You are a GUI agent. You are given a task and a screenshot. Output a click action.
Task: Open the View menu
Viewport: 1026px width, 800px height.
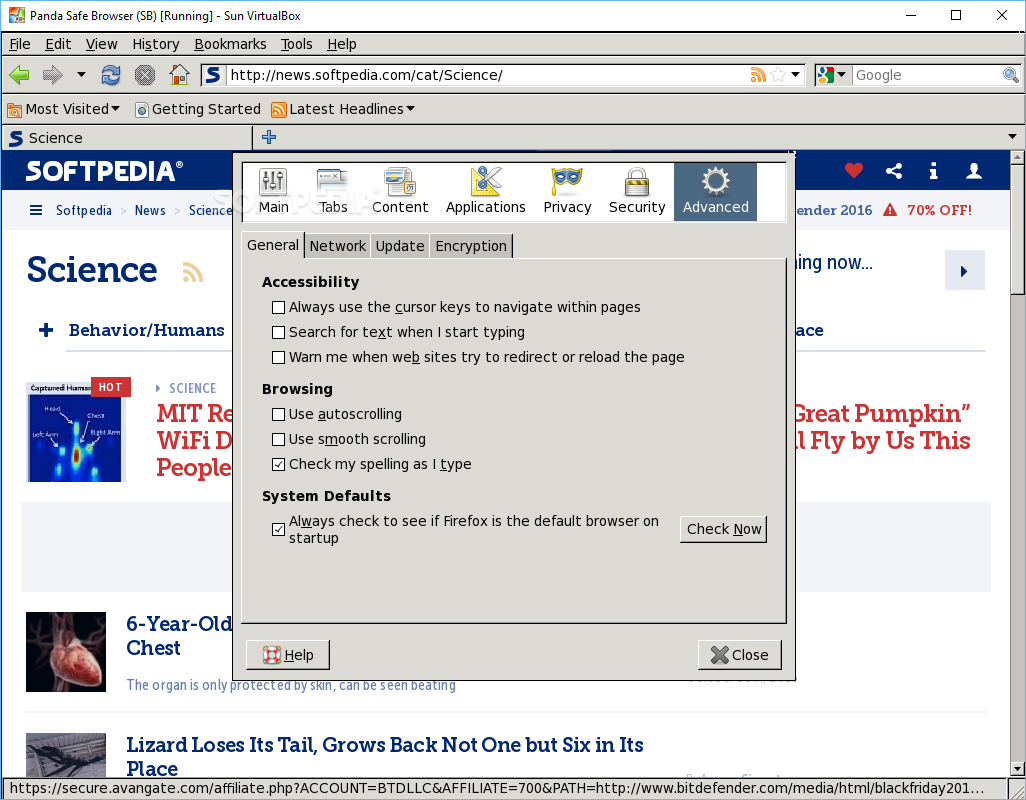click(101, 44)
